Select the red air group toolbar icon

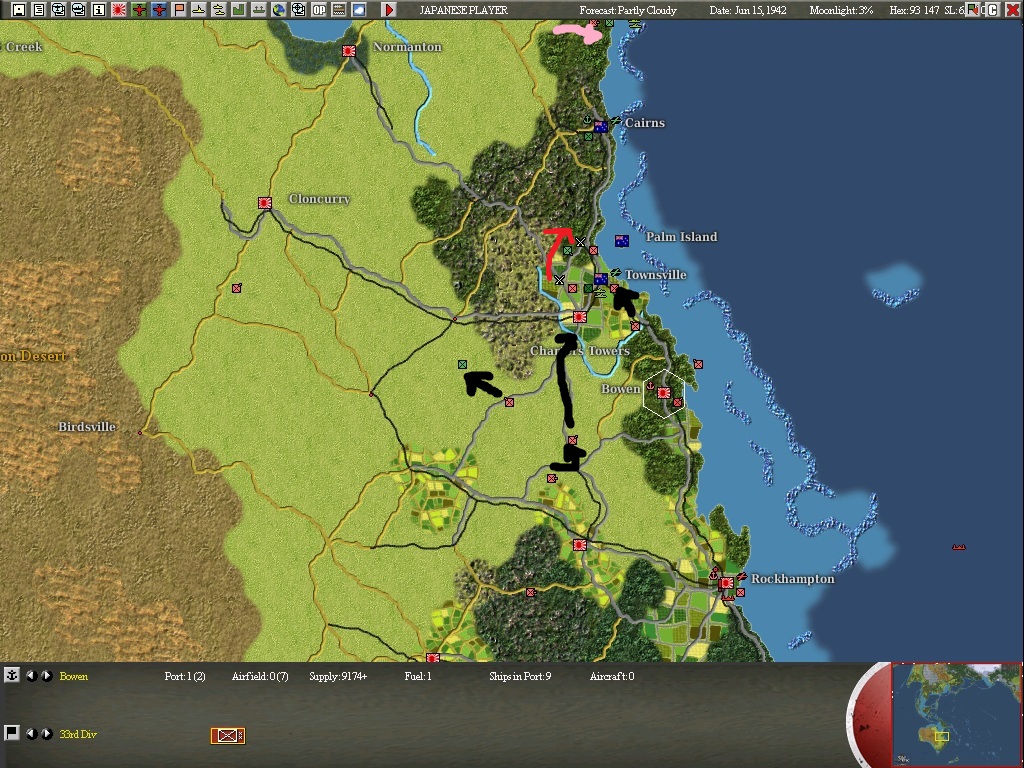coord(140,9)
